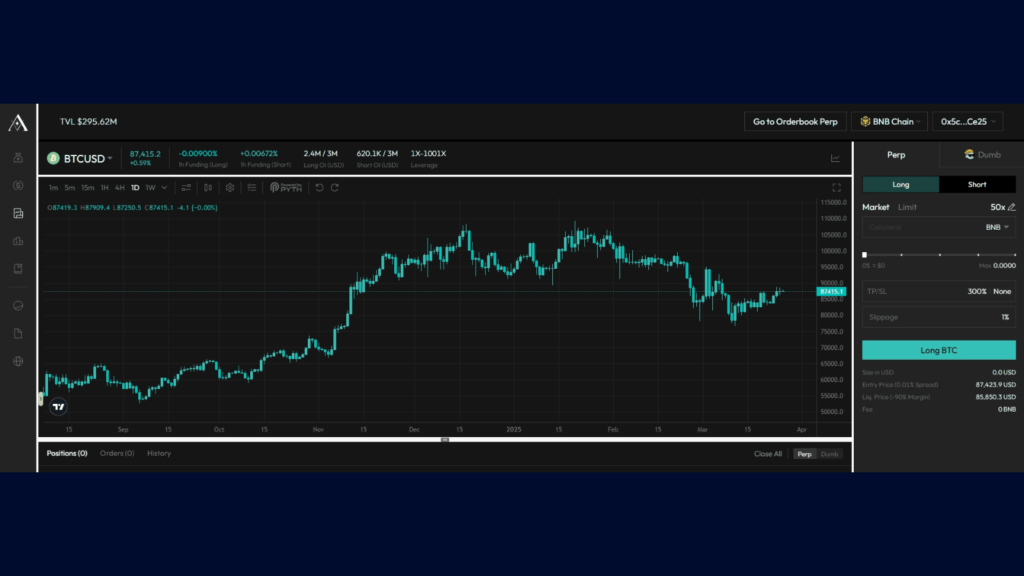Viewport: 1024px width, 576px height.
Task: Select the Long position toggle
Action: [901, 185]
